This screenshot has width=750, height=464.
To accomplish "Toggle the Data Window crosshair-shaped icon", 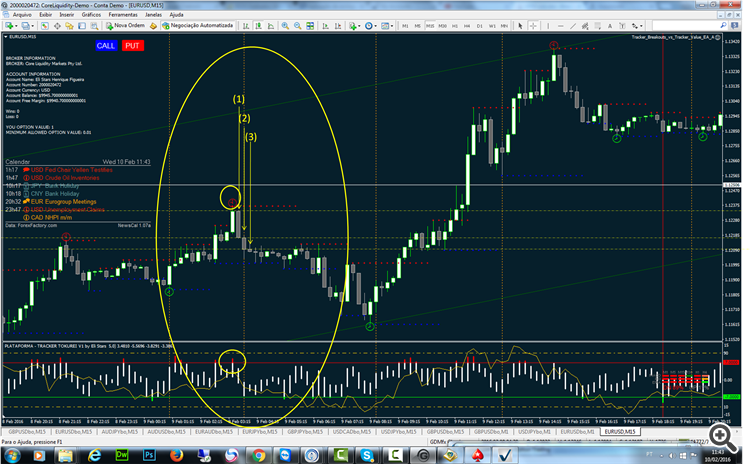I will (57, 25).
